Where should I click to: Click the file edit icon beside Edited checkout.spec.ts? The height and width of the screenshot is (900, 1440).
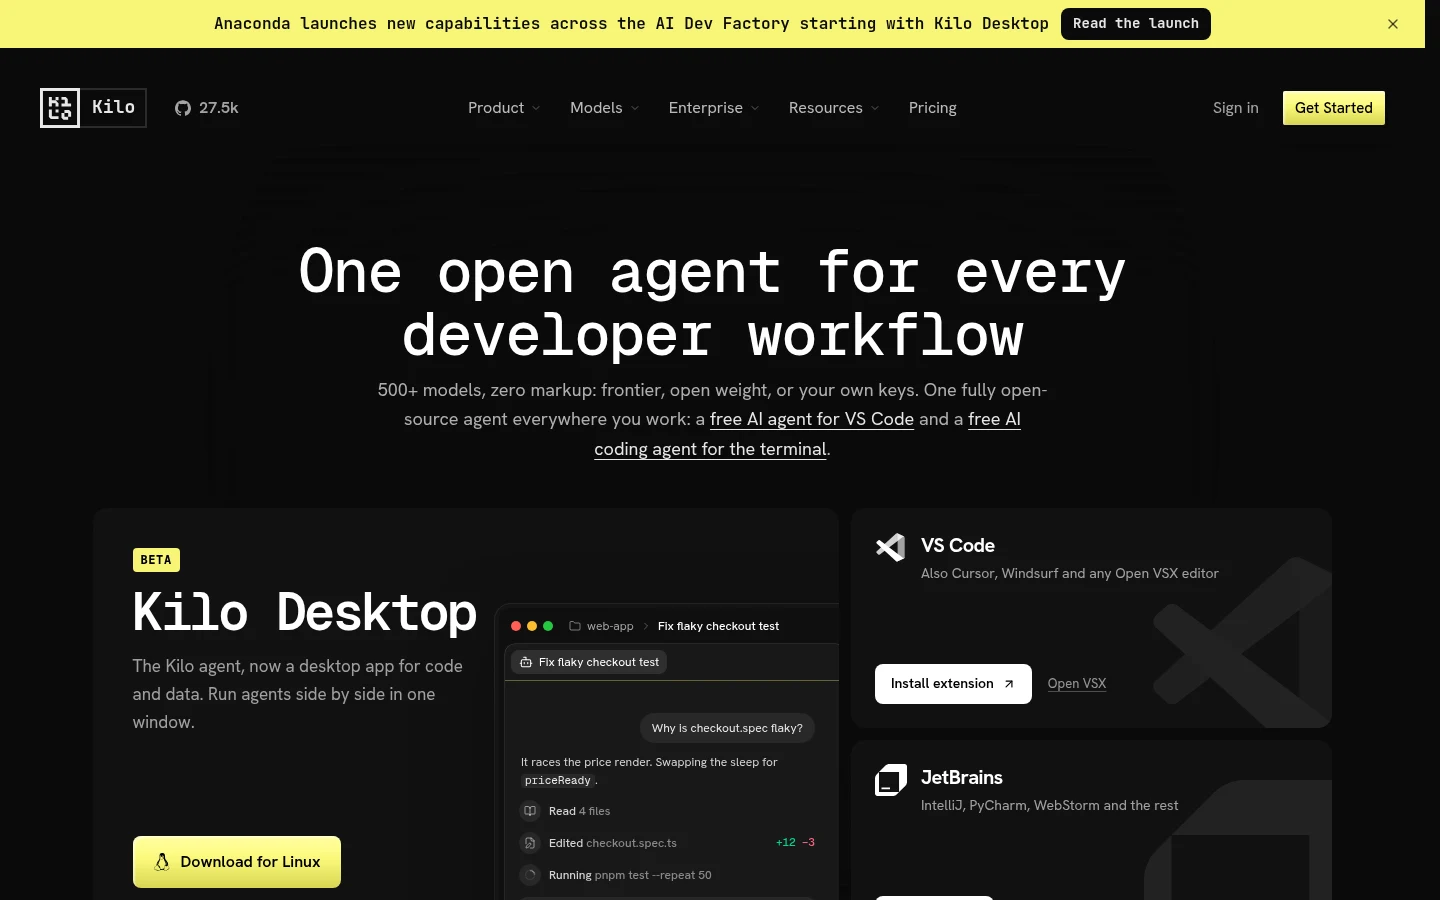coord(530,843)
